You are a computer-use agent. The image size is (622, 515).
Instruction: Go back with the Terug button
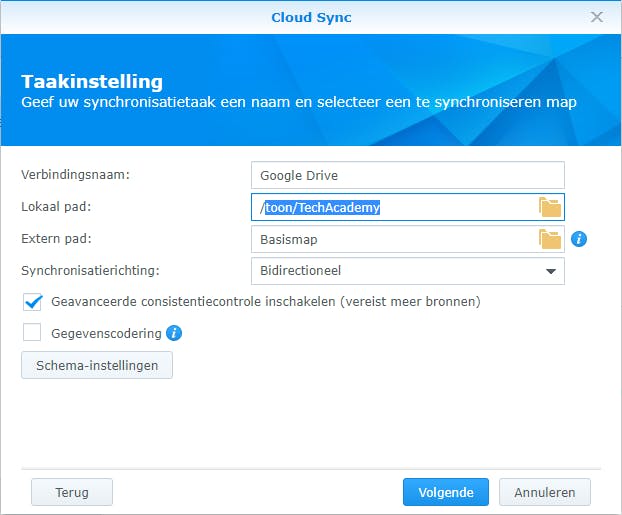tap(72, 492)
